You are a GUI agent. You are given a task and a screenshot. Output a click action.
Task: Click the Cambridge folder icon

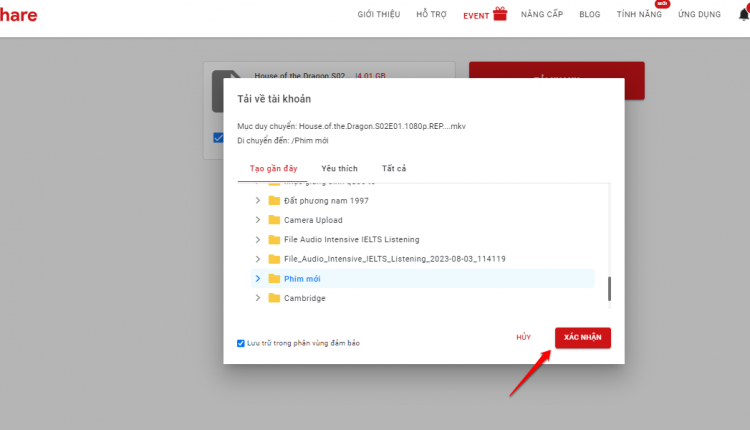point(274,298)
